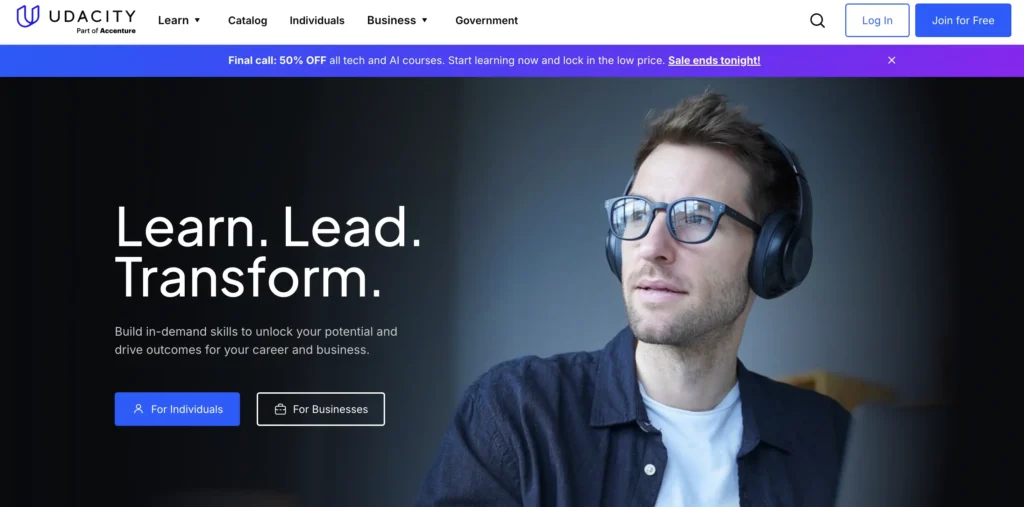Open search via magnifying glass icon
The height and width of the screenshot is (507, 1024).
pyautogui.click(x=817, y=20)
